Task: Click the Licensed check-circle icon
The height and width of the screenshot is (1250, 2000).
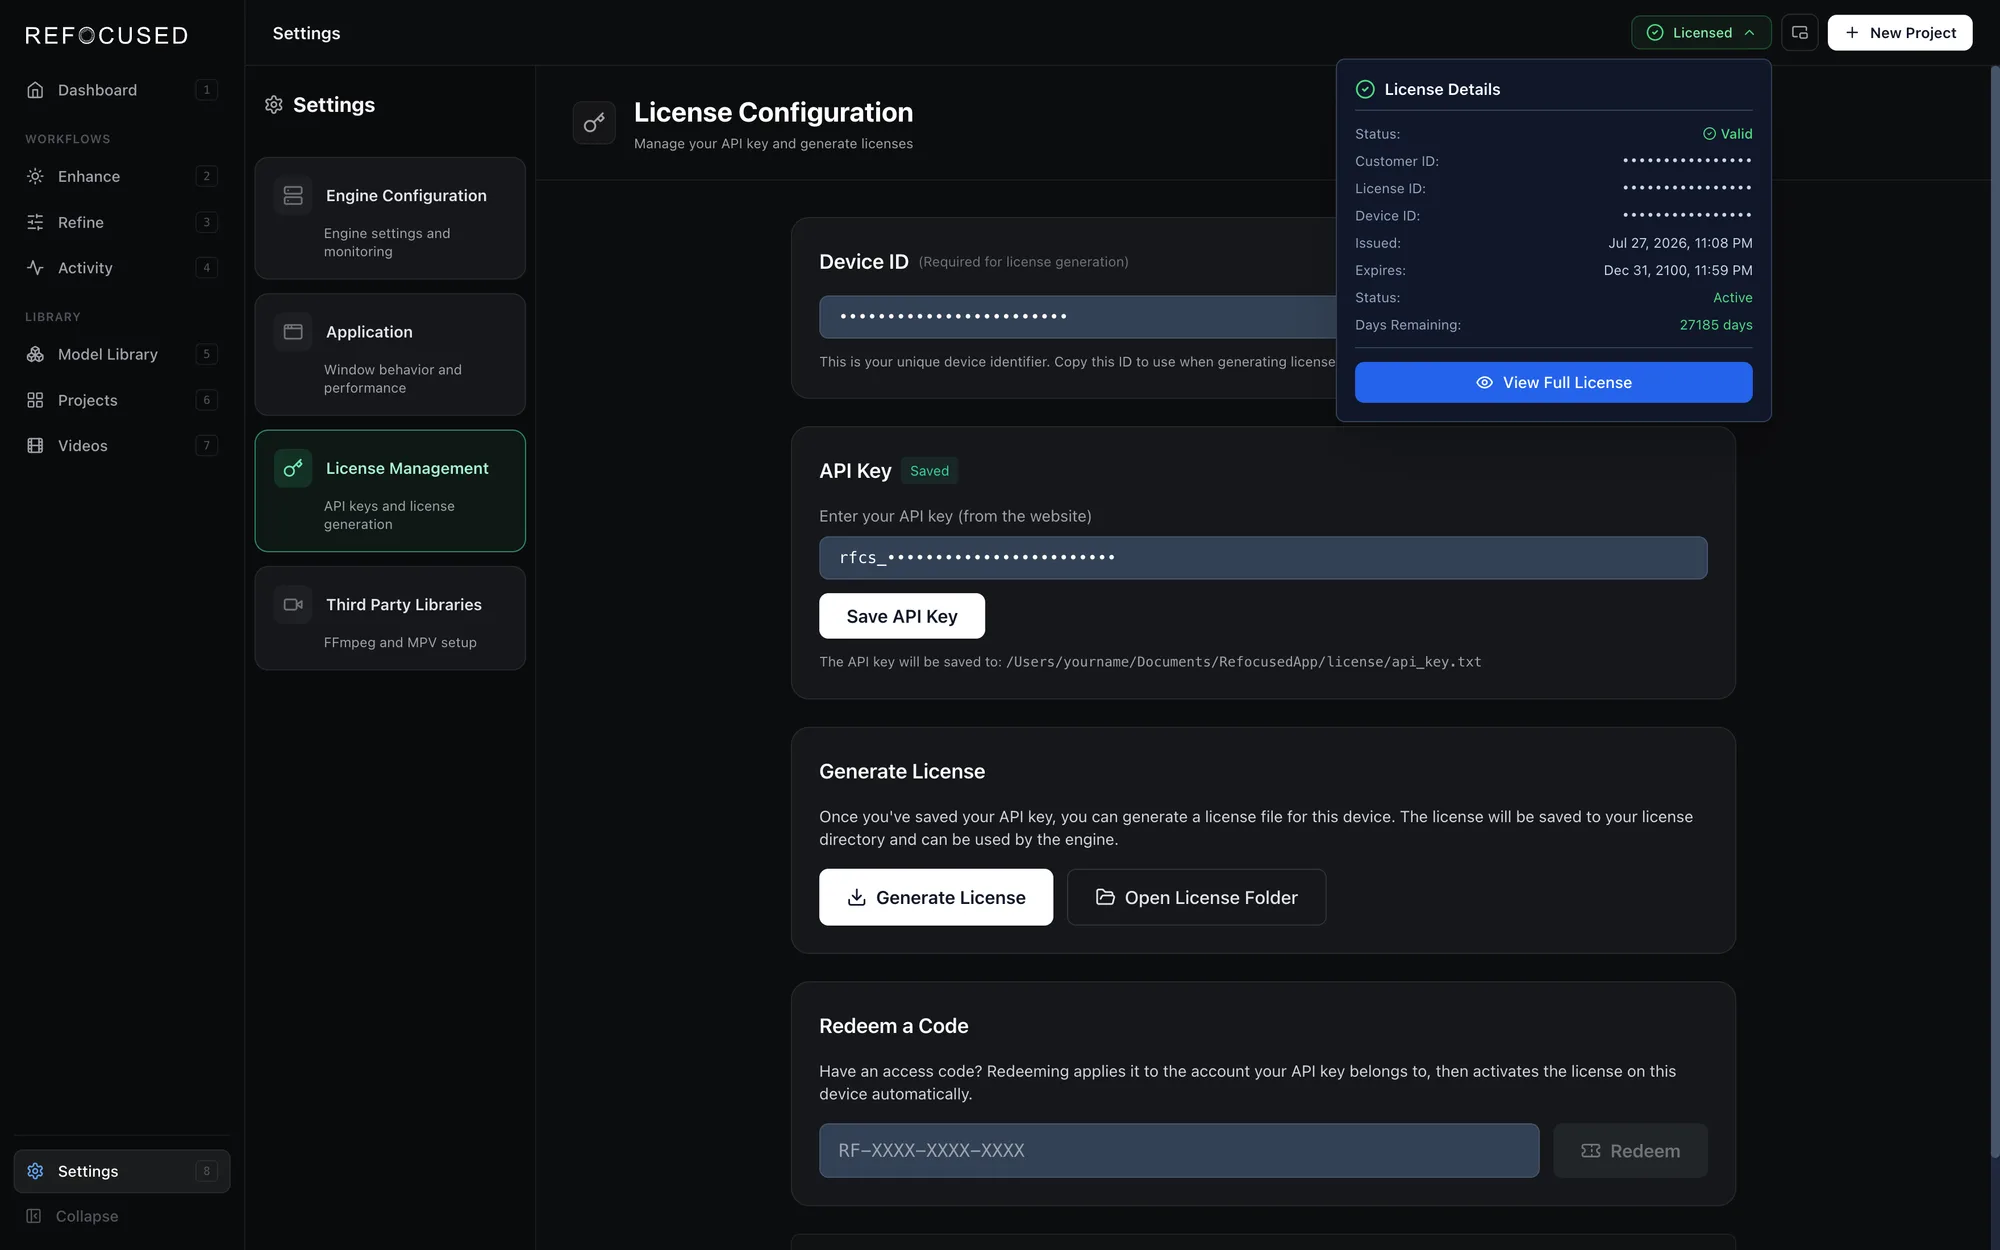Action: click(x=1655, y=33)
